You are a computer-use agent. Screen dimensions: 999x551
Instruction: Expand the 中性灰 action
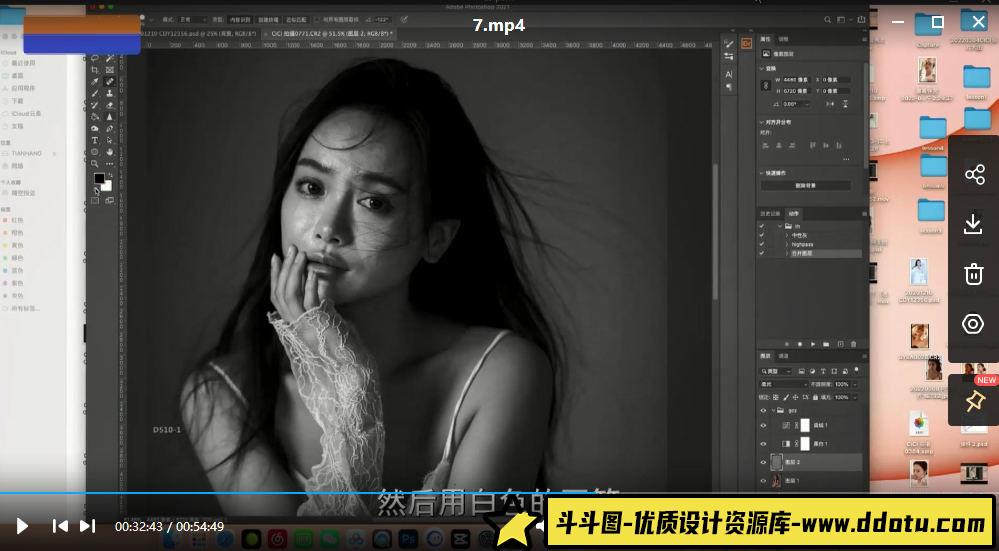pyautogui.click(x=787, y=235)
